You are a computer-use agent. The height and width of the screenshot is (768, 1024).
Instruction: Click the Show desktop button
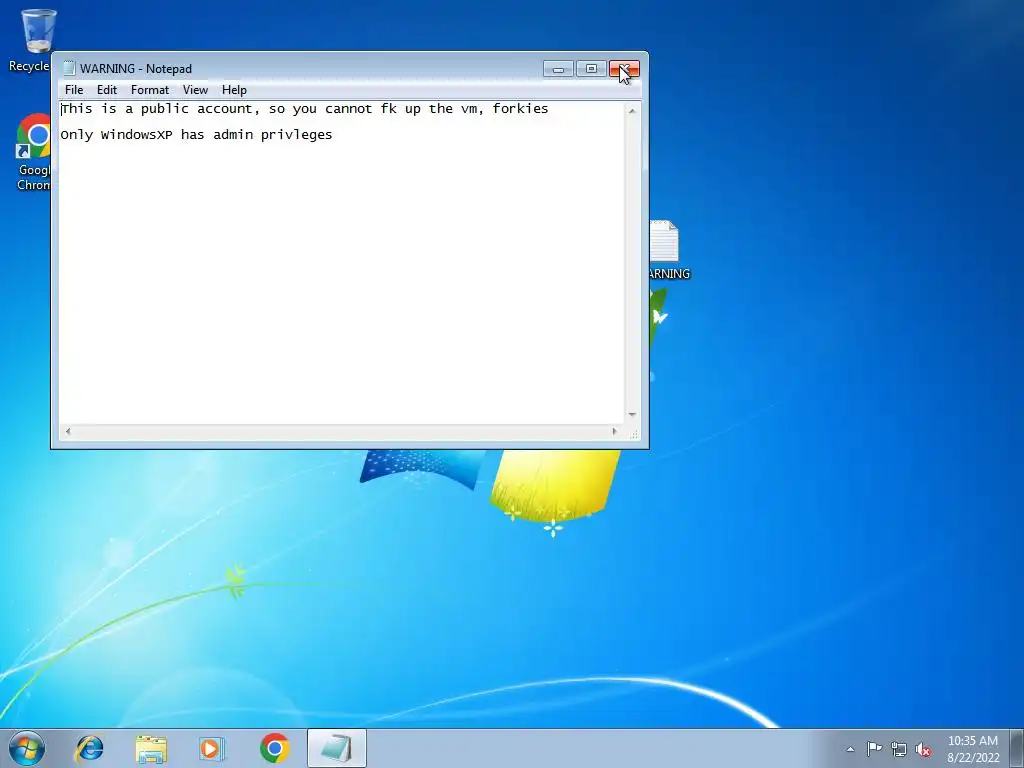coord(1017,748)
